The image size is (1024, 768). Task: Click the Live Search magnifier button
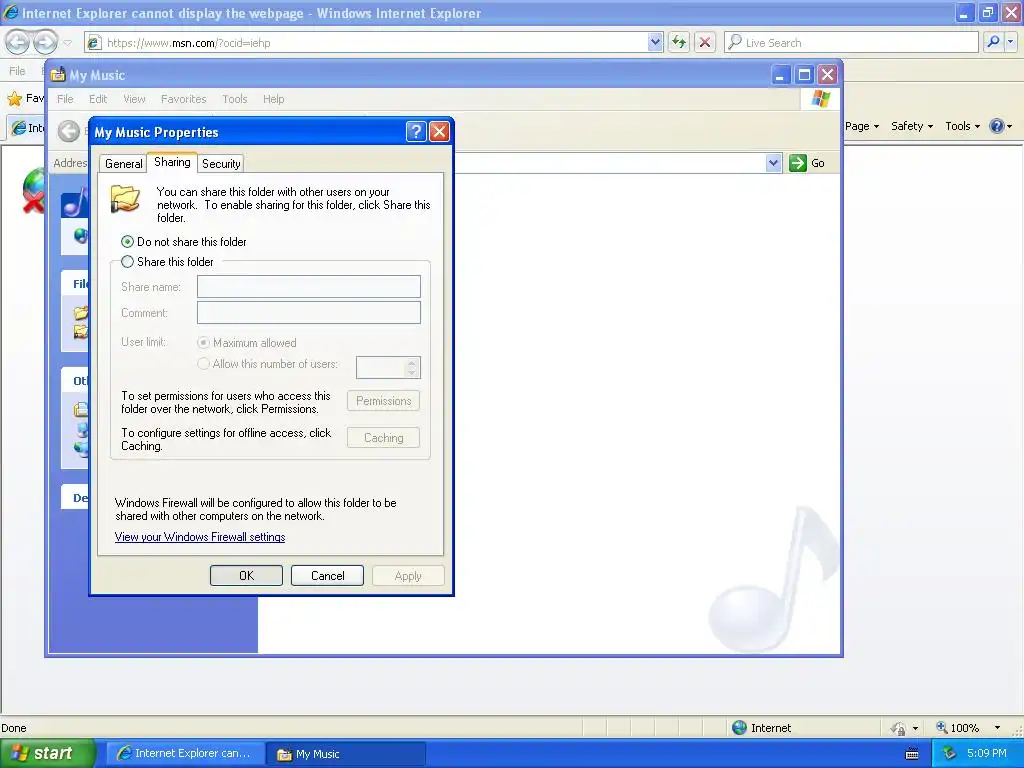click(993, 42)
